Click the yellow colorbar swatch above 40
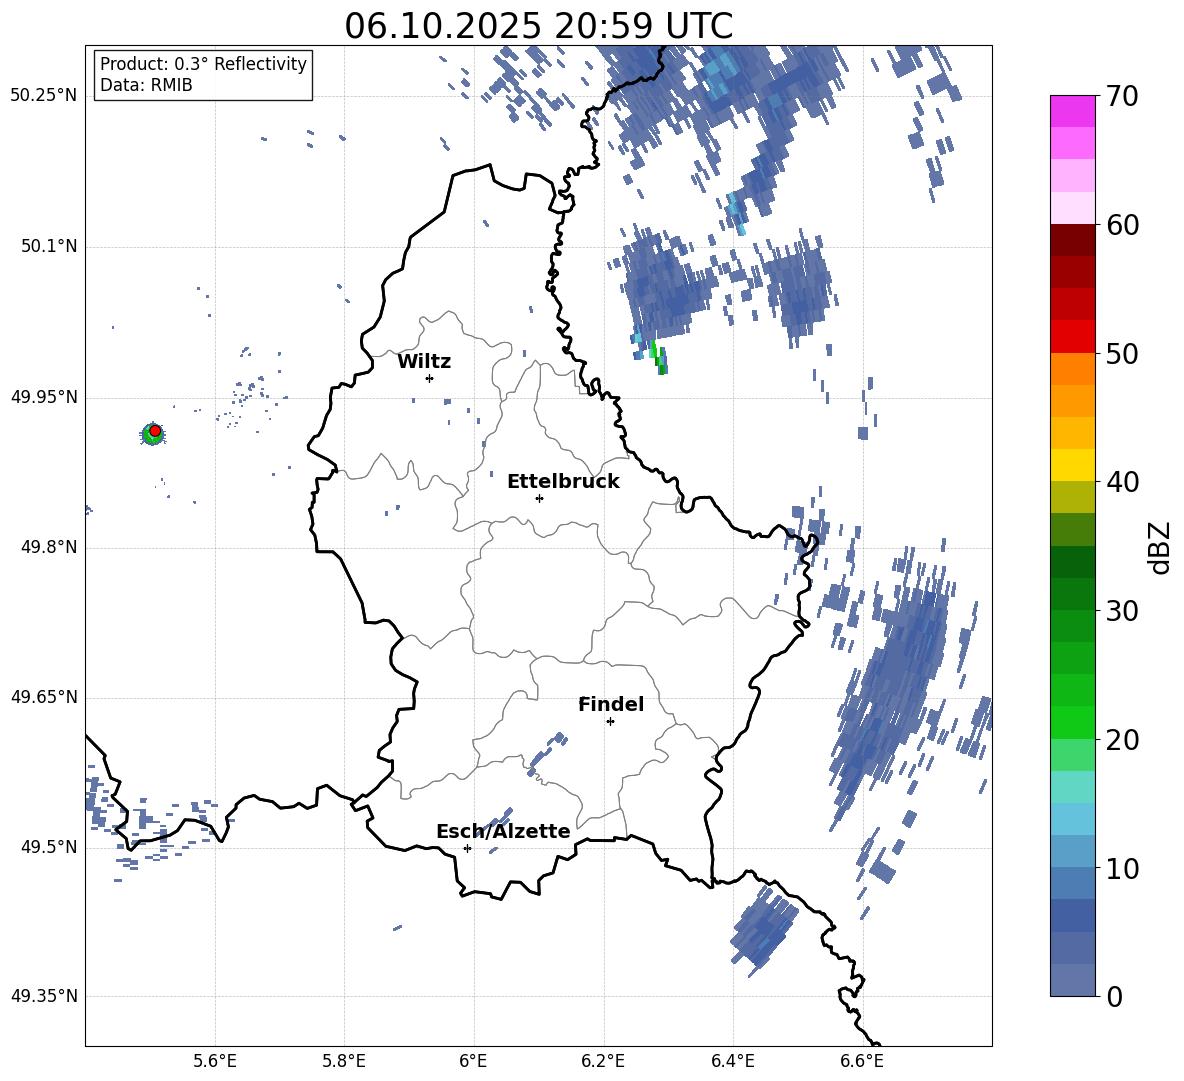Image resolution: width=1184 pixels, height=1081 pixels. (1072, 465)
